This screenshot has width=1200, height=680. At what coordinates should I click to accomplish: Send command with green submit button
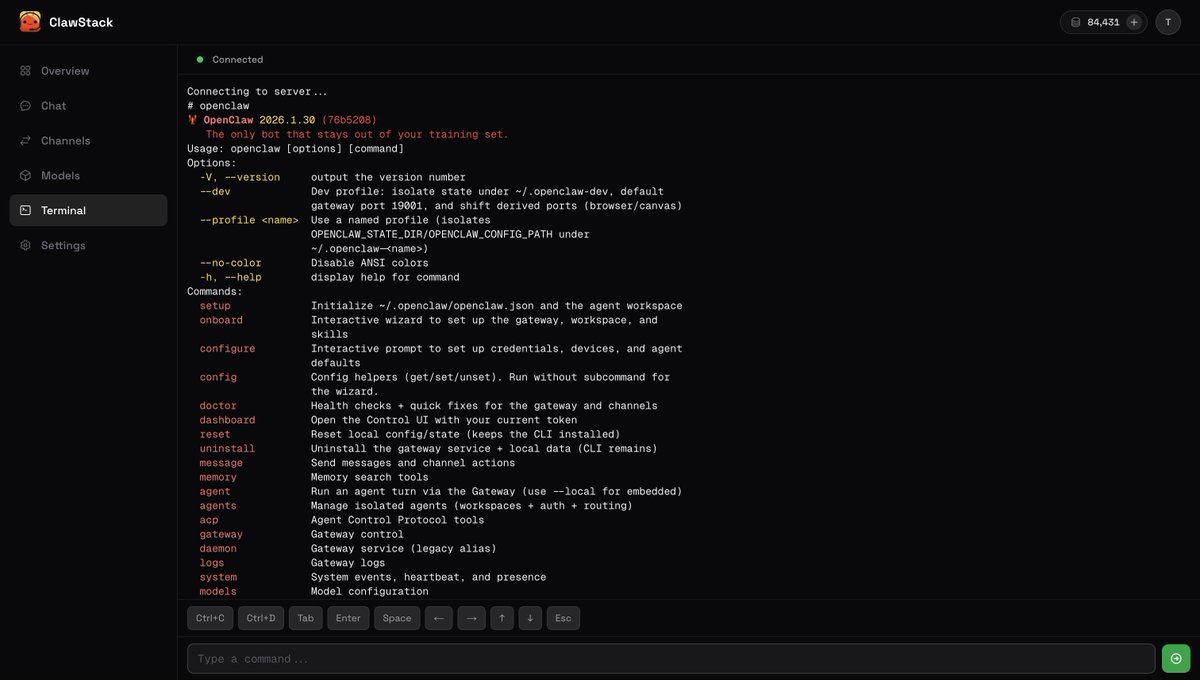[x=1176, y=658]
